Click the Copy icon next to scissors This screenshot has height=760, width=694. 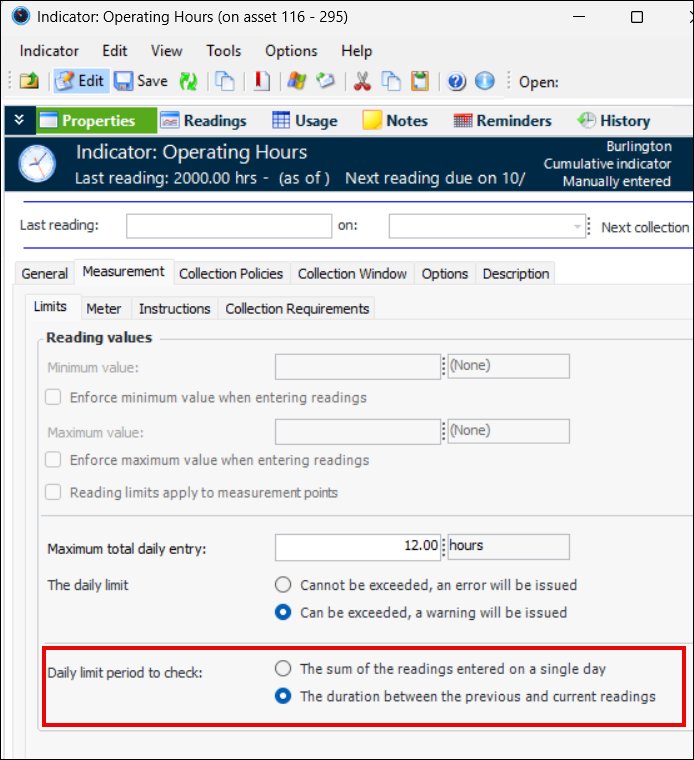pyautogui.click(x=391, y=81)
